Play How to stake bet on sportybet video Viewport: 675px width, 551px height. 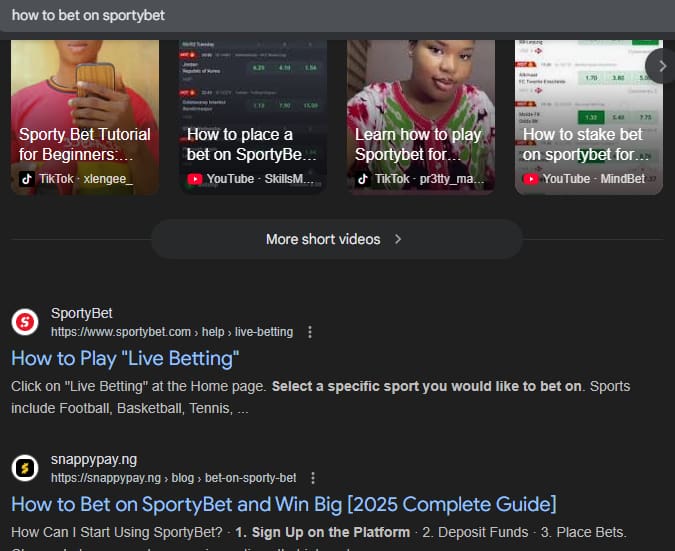coord(588,117)
